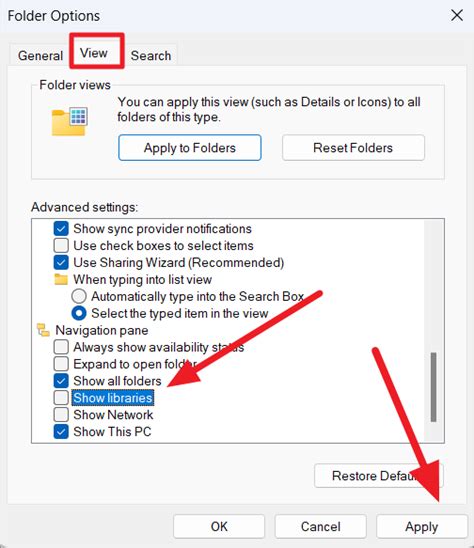Select Automatically type into the Search Box
Viewport: 474px width, 548px height.
tap(79, 296)
